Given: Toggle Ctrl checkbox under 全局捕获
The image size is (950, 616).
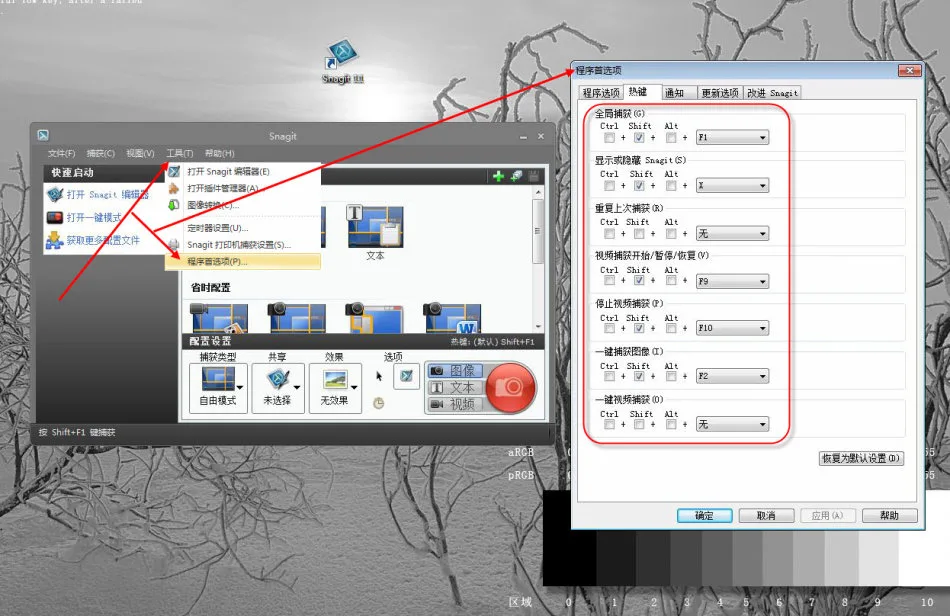Looking at the screenshot, I should pos(610,137).
